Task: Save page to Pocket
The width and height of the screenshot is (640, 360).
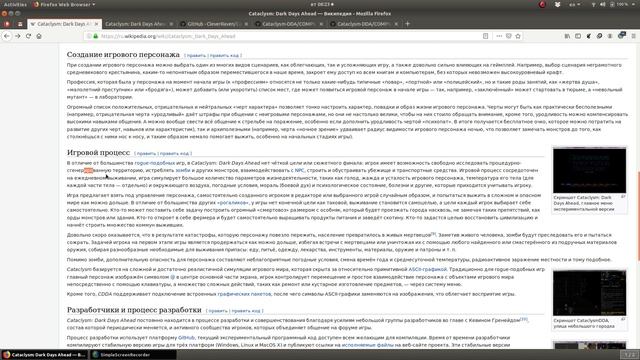Action: pos(509,36)
